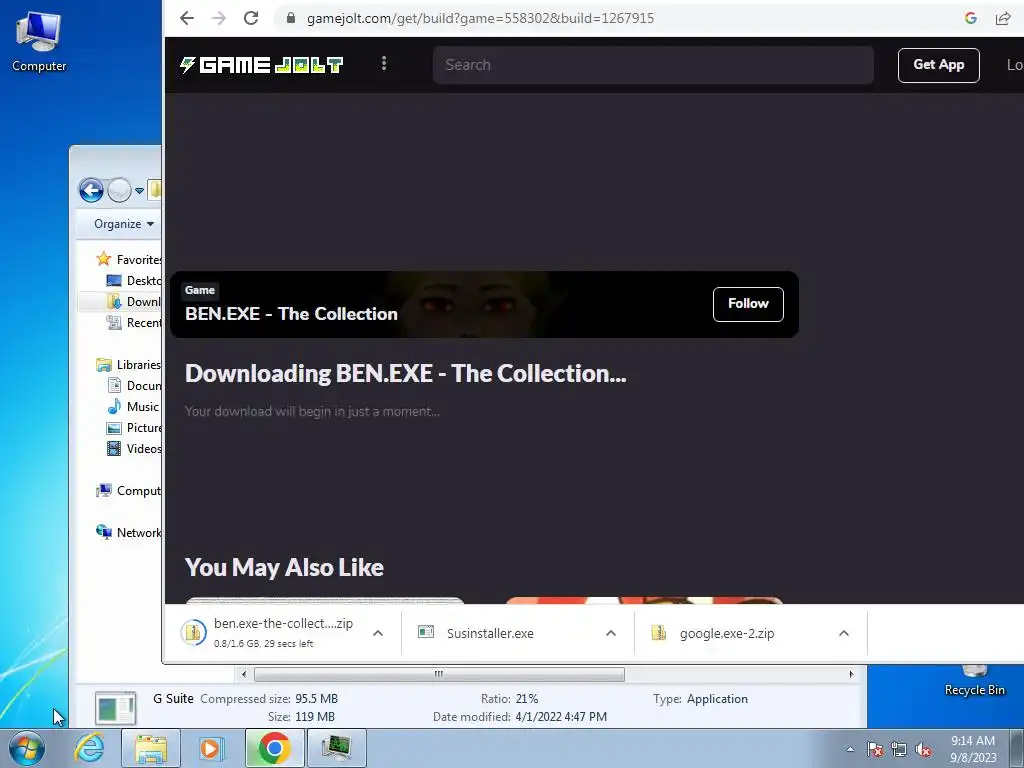The image size is (1024, 768).
Task: Open Explorer recent pages dropdown arrow
Action: 139,191
